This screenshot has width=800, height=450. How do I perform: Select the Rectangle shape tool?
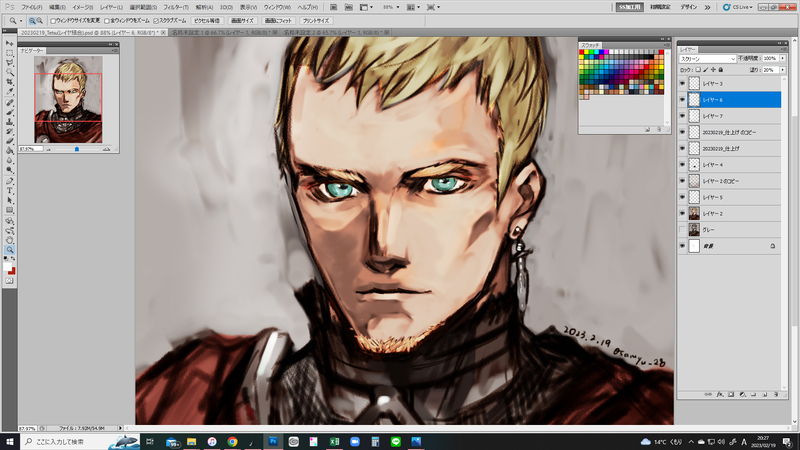[x=10, y=210]
